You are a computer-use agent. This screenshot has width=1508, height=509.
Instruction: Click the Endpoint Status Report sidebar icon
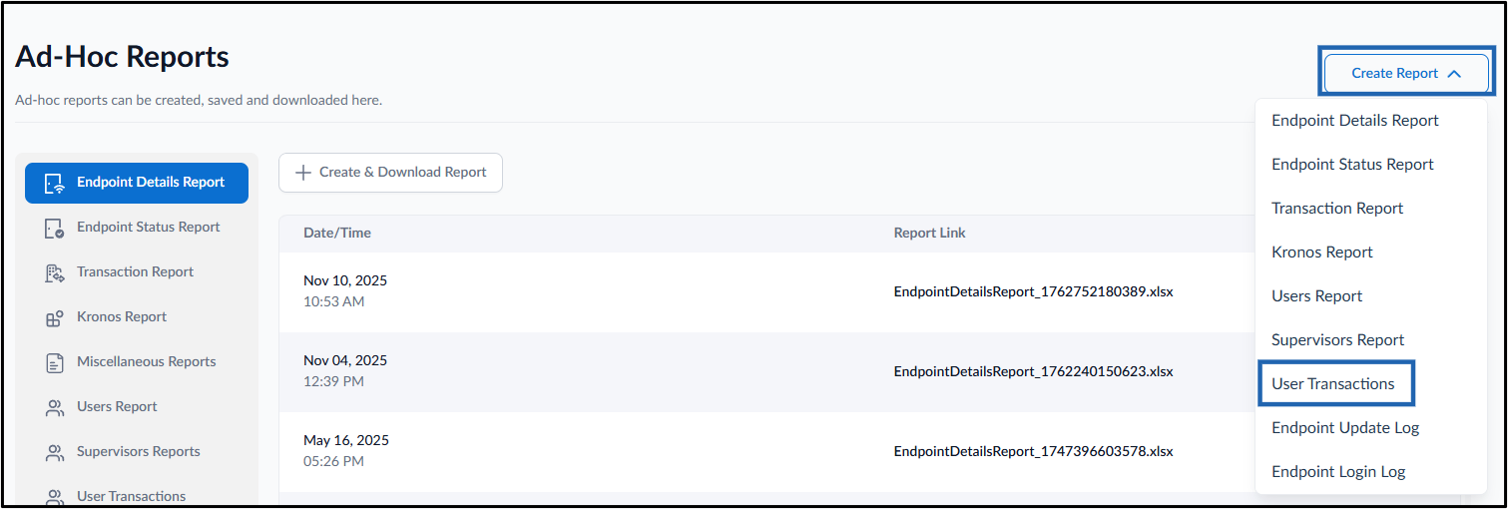click(55, 228)
